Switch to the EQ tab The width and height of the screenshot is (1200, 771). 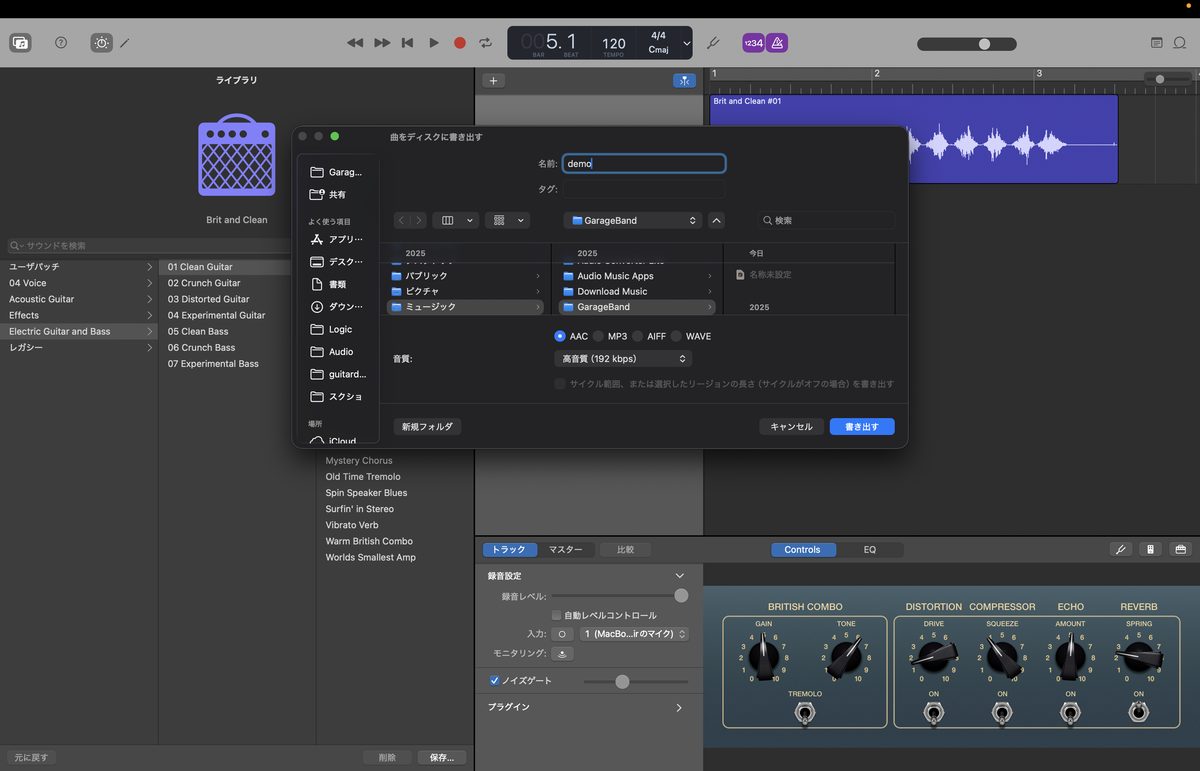click(869, 549)
